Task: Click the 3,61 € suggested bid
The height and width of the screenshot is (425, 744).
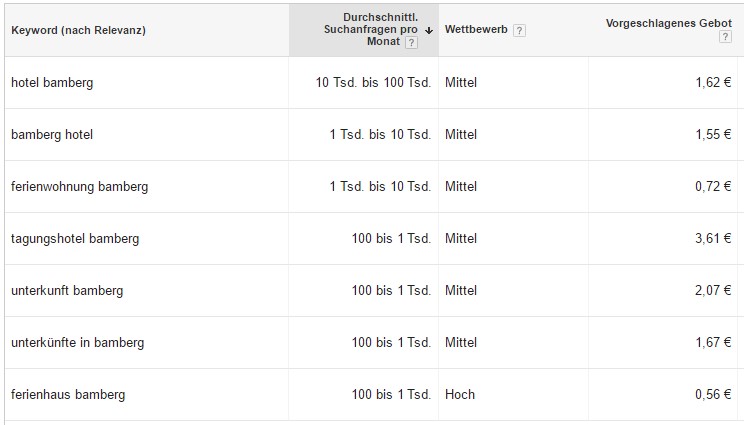Action: 713,238
